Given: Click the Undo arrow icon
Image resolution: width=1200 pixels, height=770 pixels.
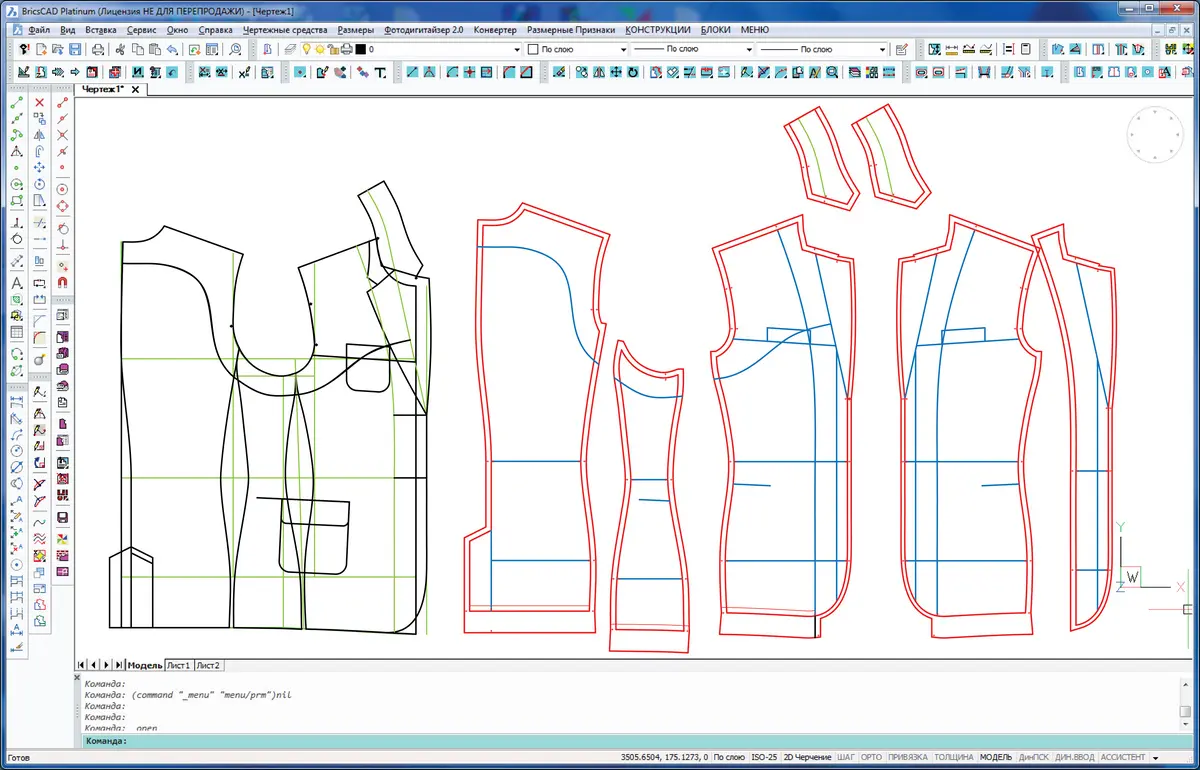Looking at the screenshot, I should click(174, 49).
